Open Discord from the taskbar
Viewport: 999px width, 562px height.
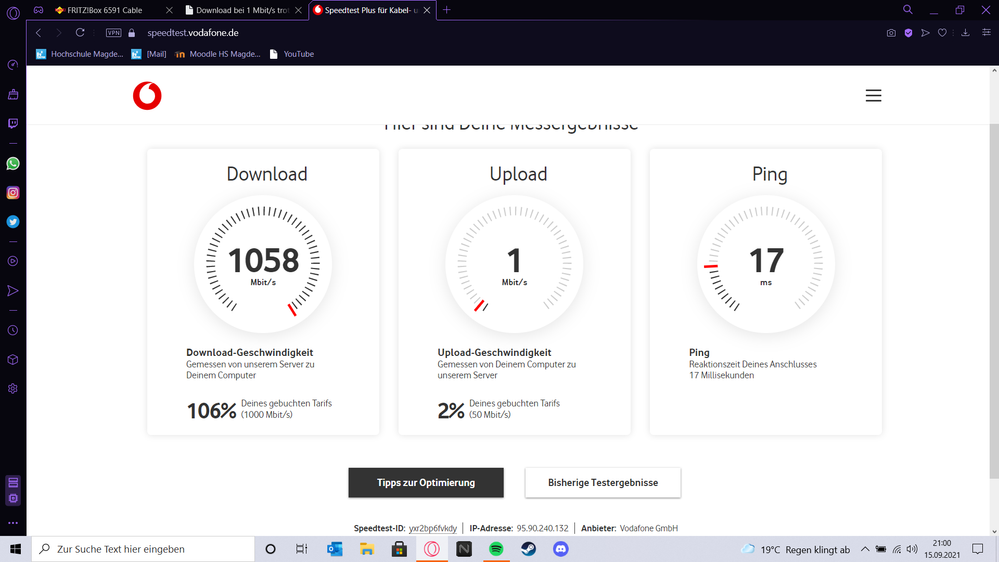pos(561,549)
